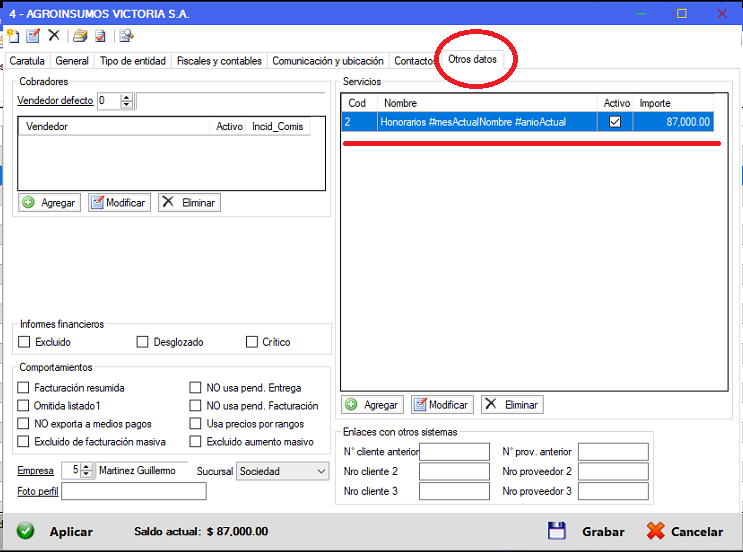
Task: Click the green Aplicar checkmark icon
Action: 26,531
